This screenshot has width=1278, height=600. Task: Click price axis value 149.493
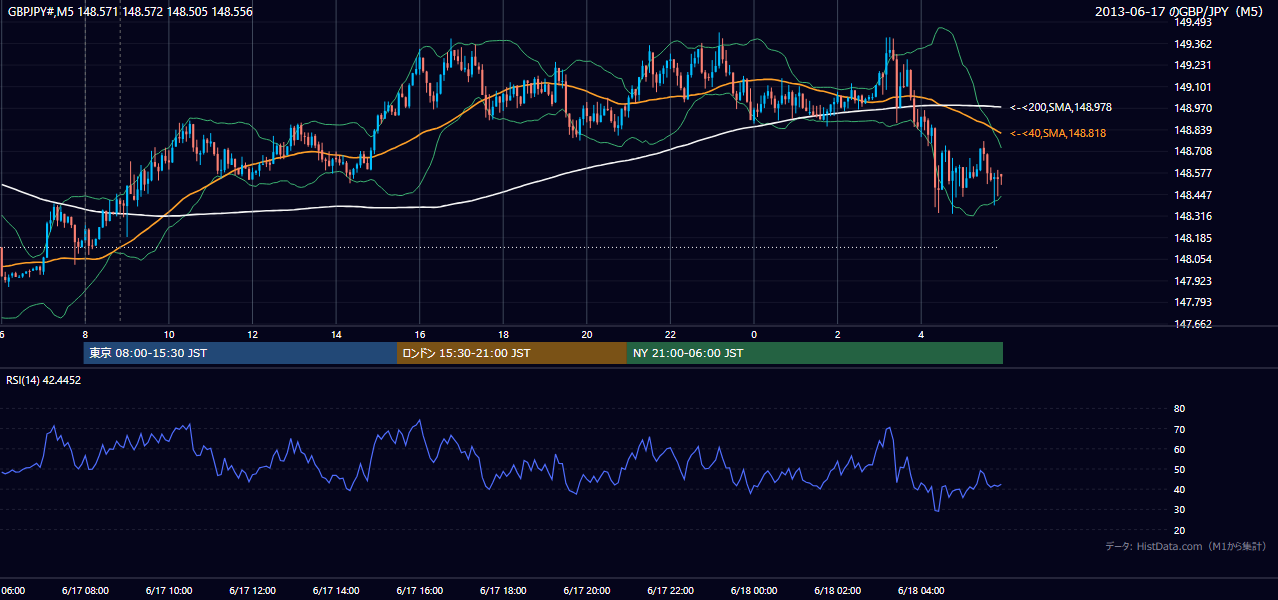point(1192,22)
